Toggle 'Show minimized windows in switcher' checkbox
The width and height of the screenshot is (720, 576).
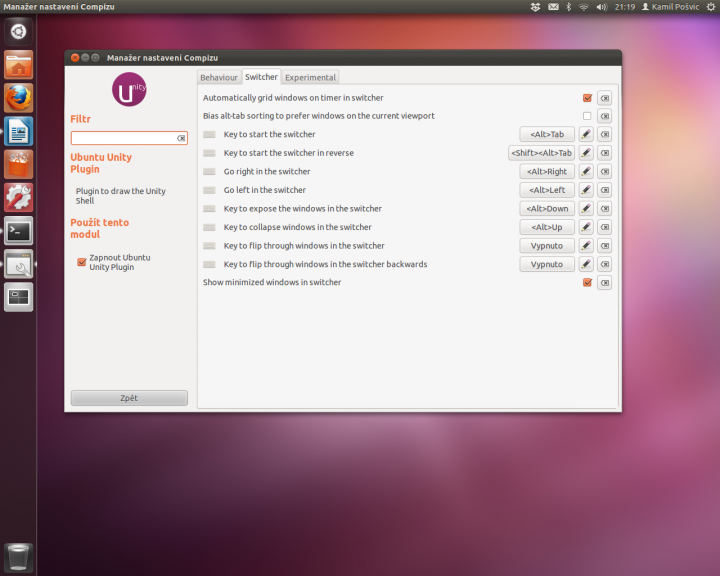[587, 282]
